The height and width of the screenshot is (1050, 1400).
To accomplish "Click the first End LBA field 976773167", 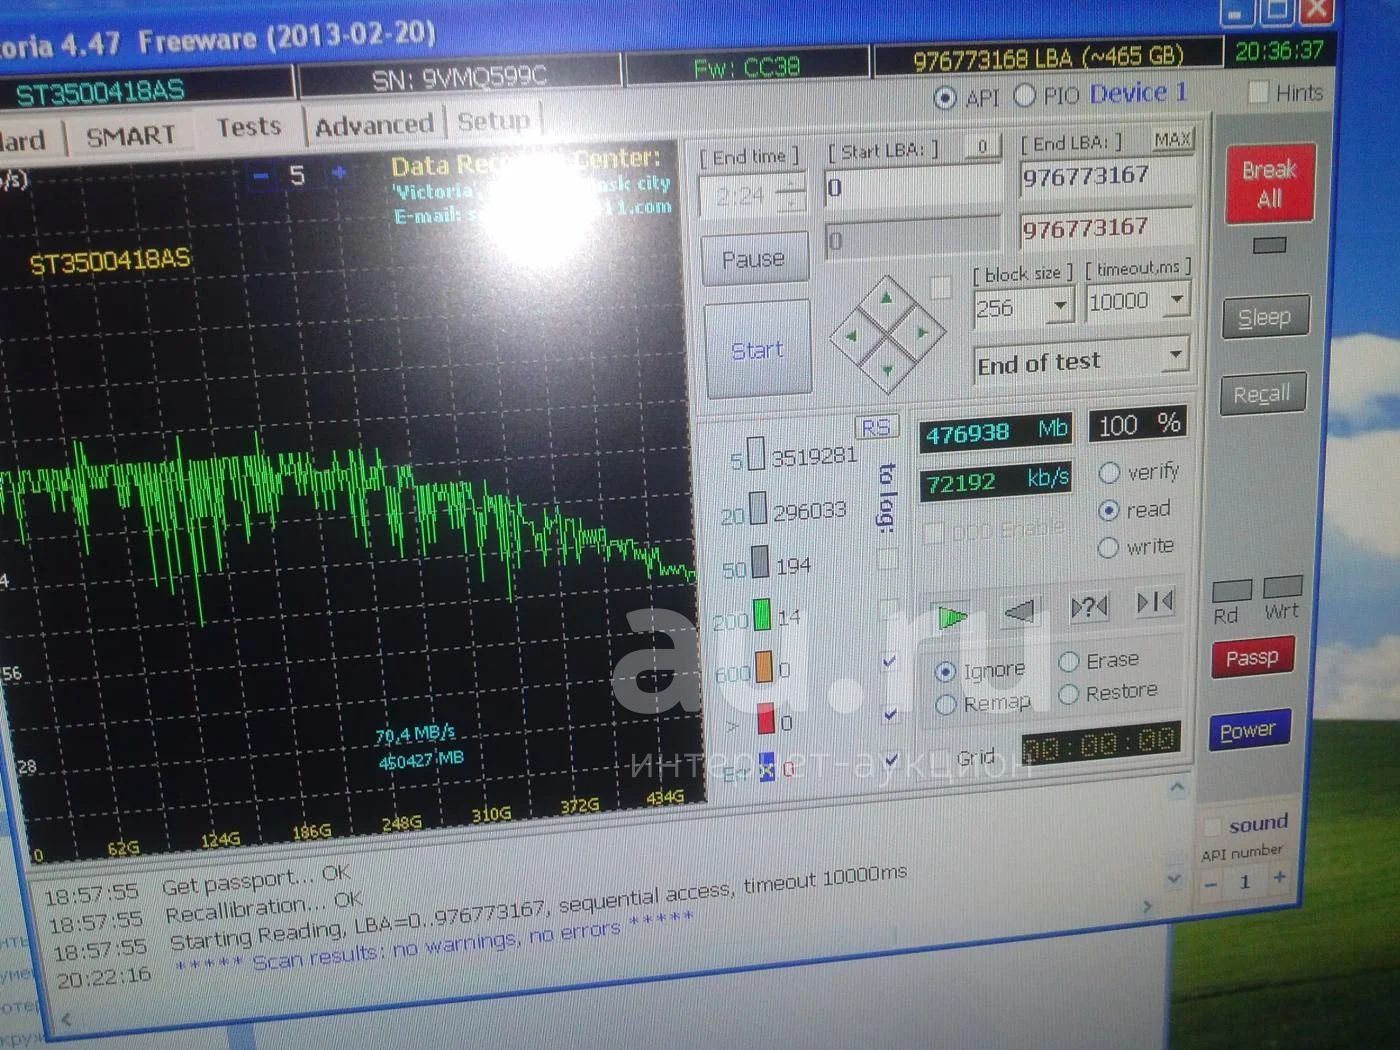I will tap(1107, 176).
